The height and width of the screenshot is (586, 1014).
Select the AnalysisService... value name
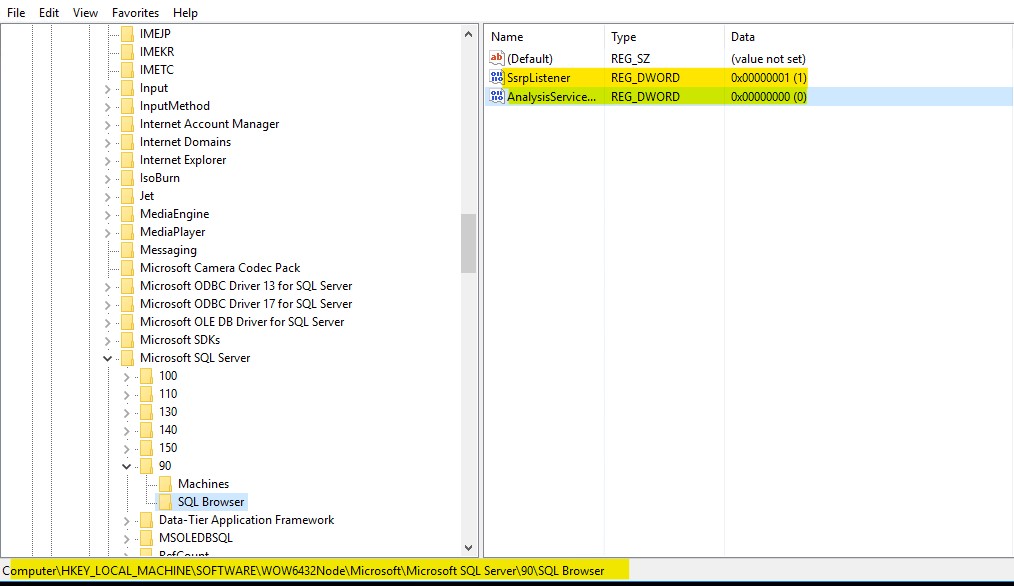pos(552,96)
